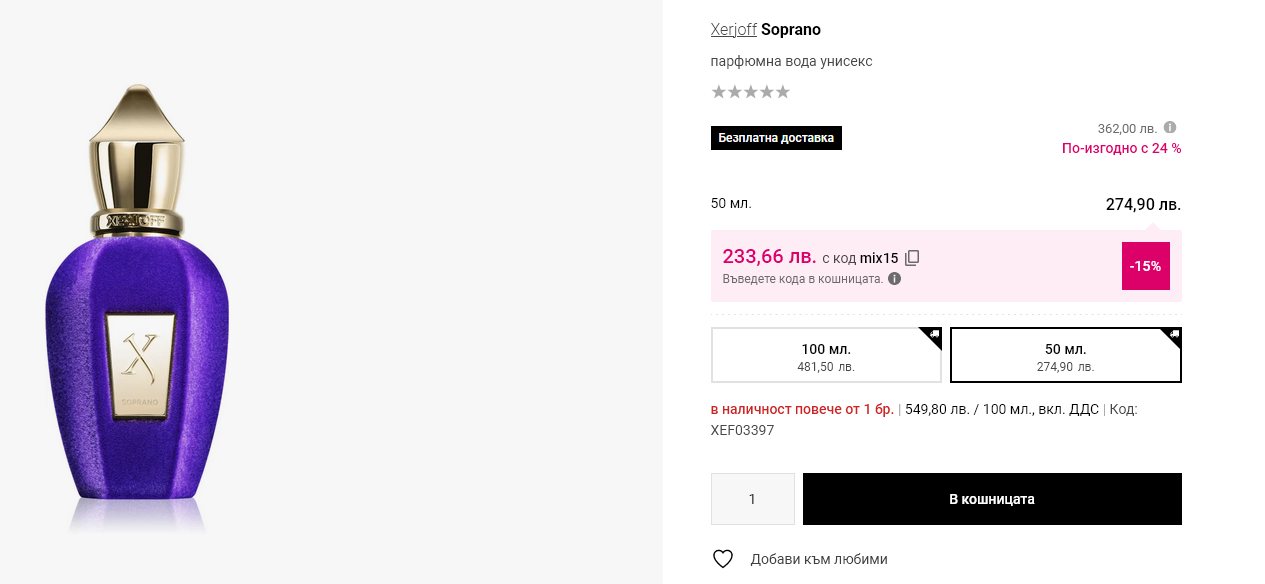The image size is (1265, 584).
Task: Click the -15% discount badge
Action: click(x=1145, y=266)
